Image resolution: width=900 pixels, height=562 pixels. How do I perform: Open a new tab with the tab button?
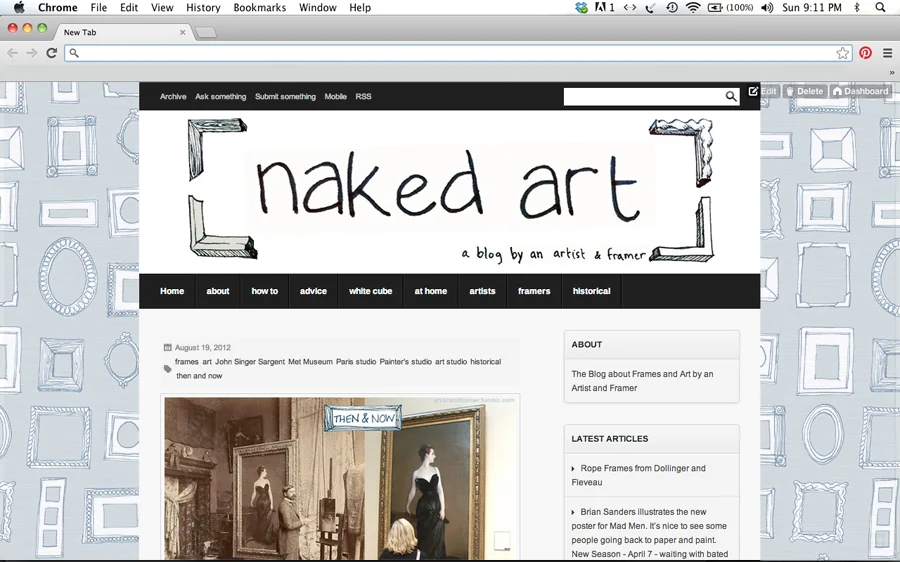tap(206, 33)
